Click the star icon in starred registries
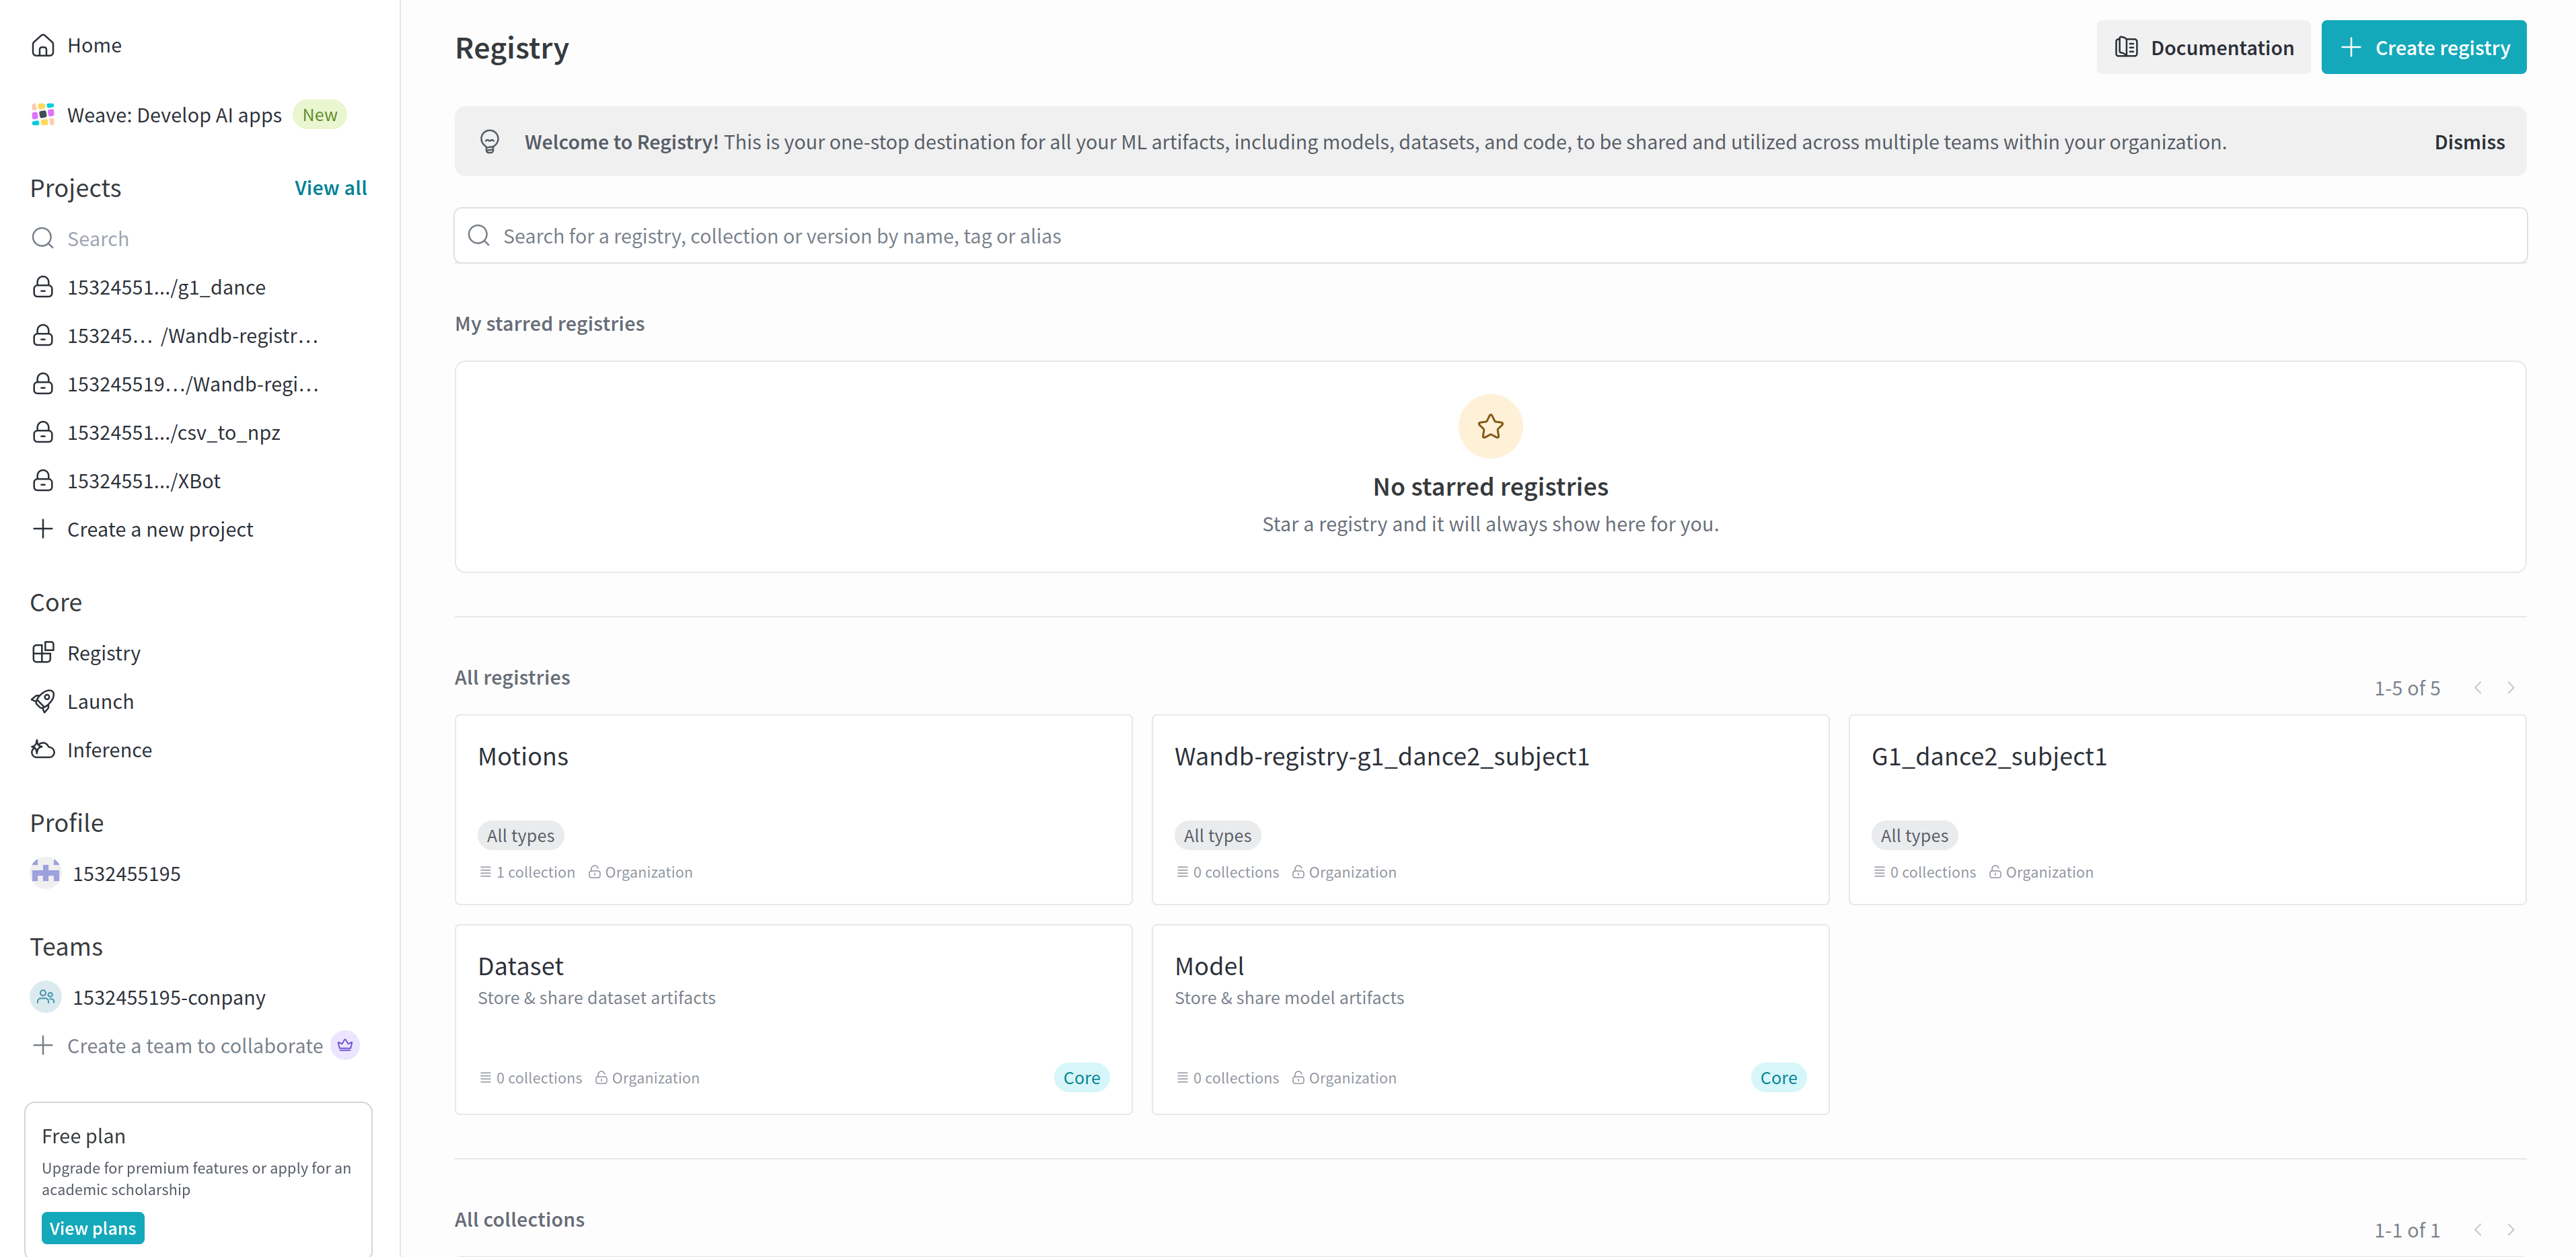The width and height of the screenshot is (2576, 1257). [1490, 427]
